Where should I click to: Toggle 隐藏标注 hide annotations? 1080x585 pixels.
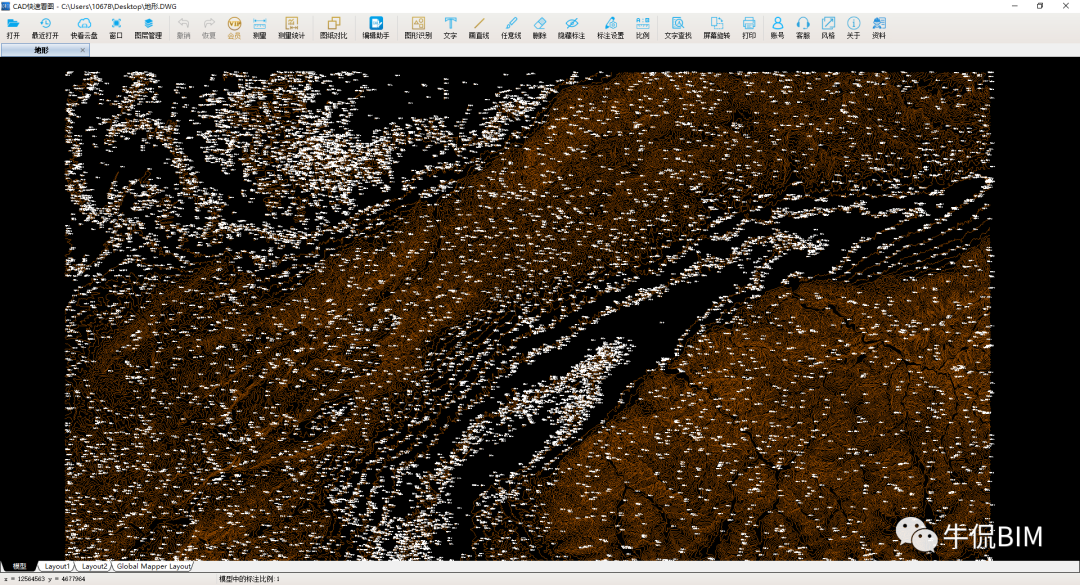click(572, 28)
